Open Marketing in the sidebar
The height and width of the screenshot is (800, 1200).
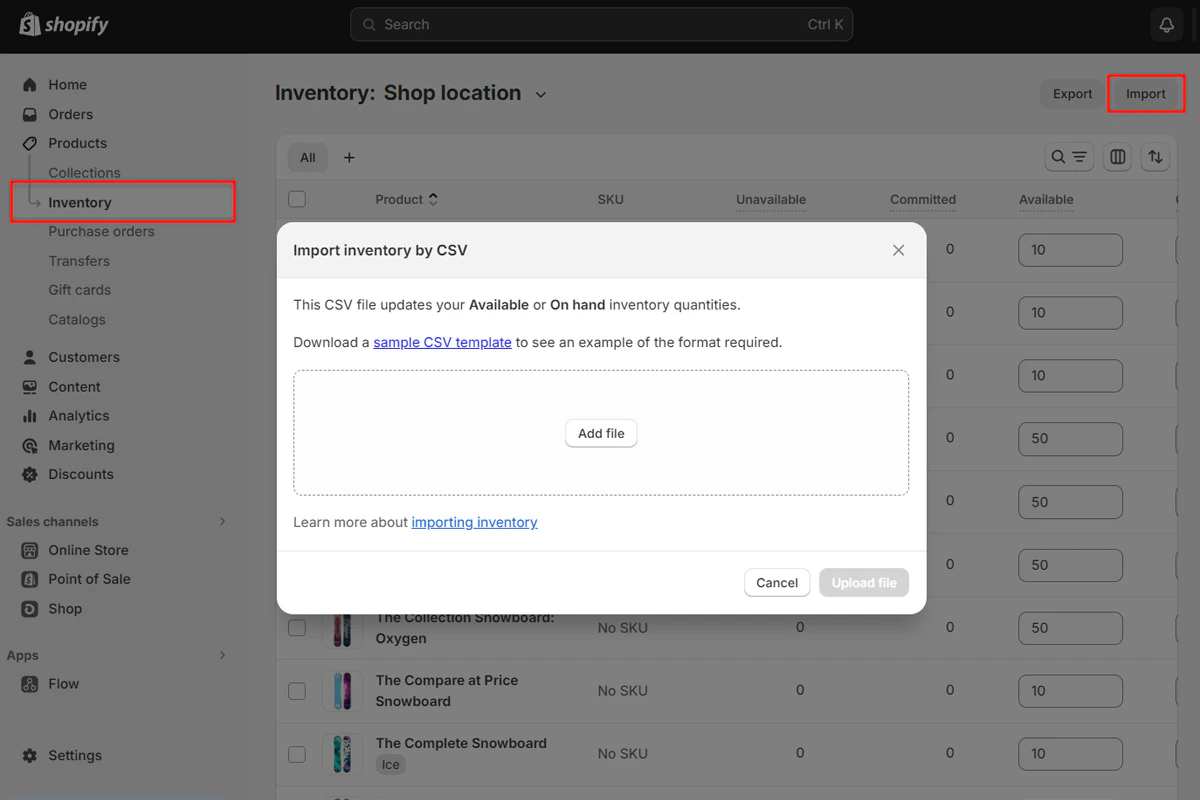86,445
